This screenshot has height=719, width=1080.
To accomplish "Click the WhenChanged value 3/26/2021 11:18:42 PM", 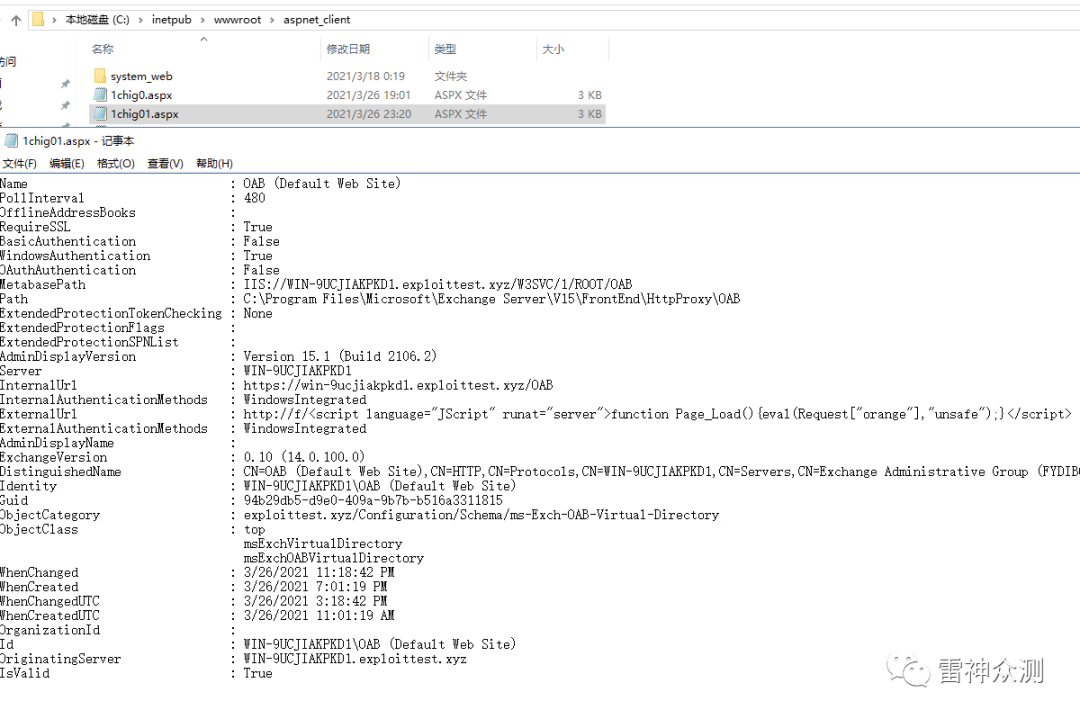I will [319, 573].
